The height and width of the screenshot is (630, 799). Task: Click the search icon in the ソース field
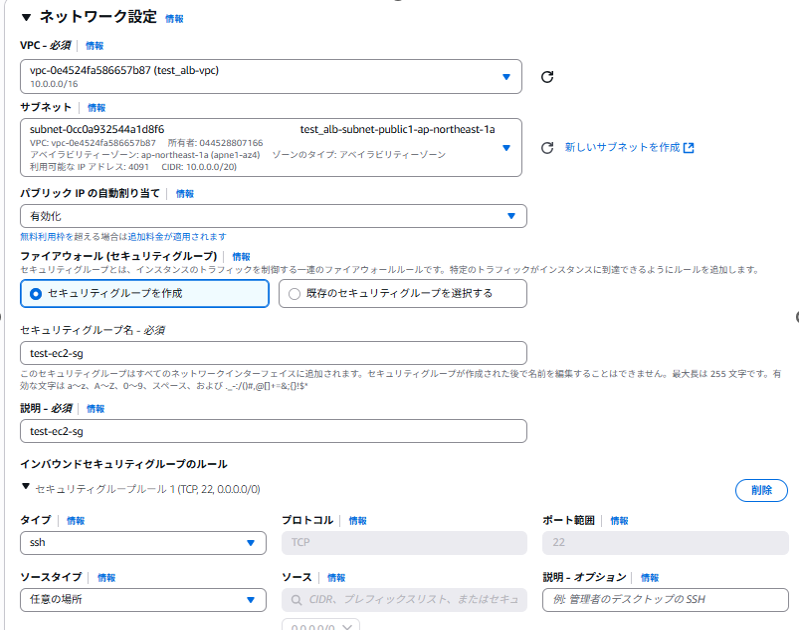(296, 600)
